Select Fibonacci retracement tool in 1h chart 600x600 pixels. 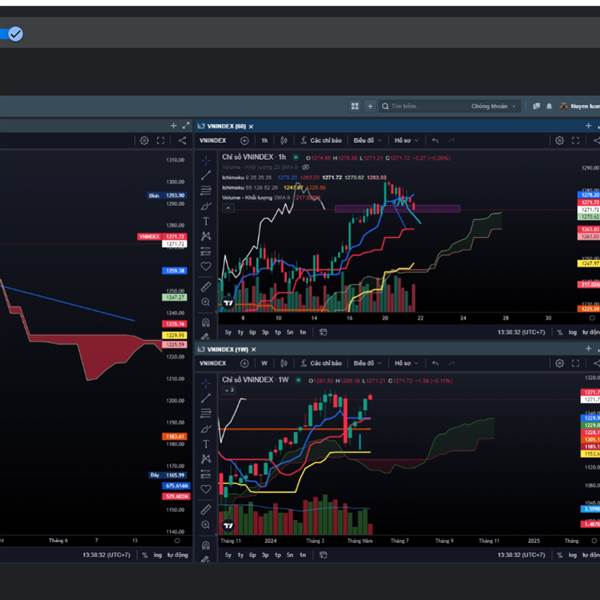[x=206, y=190]
